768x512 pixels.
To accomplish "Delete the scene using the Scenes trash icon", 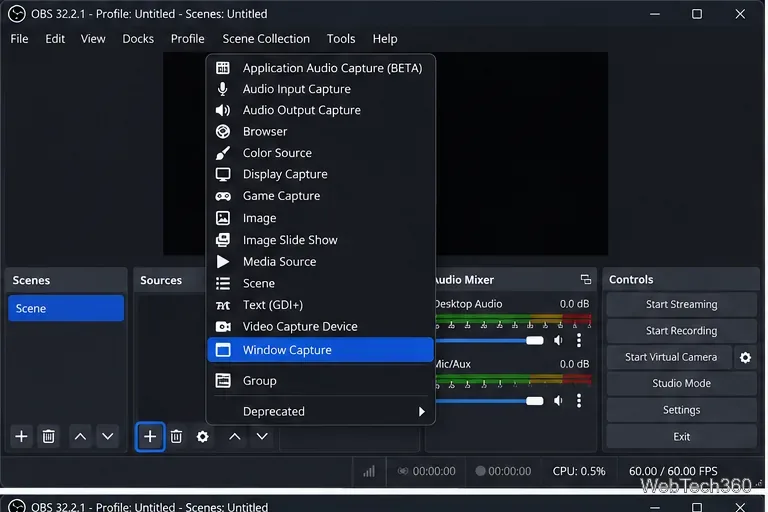I will click(x=48, y=436).
